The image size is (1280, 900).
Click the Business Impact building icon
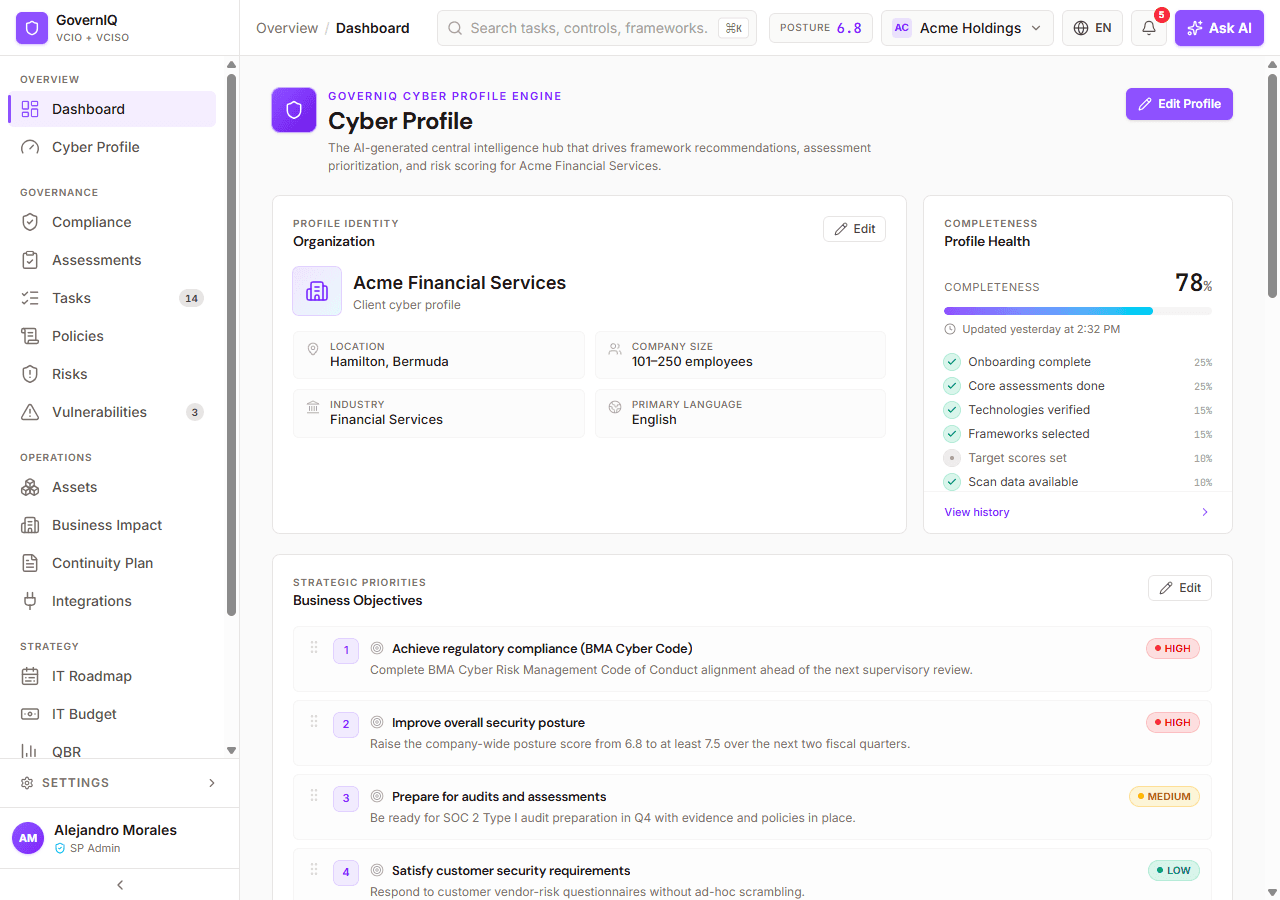coord(30,525)
